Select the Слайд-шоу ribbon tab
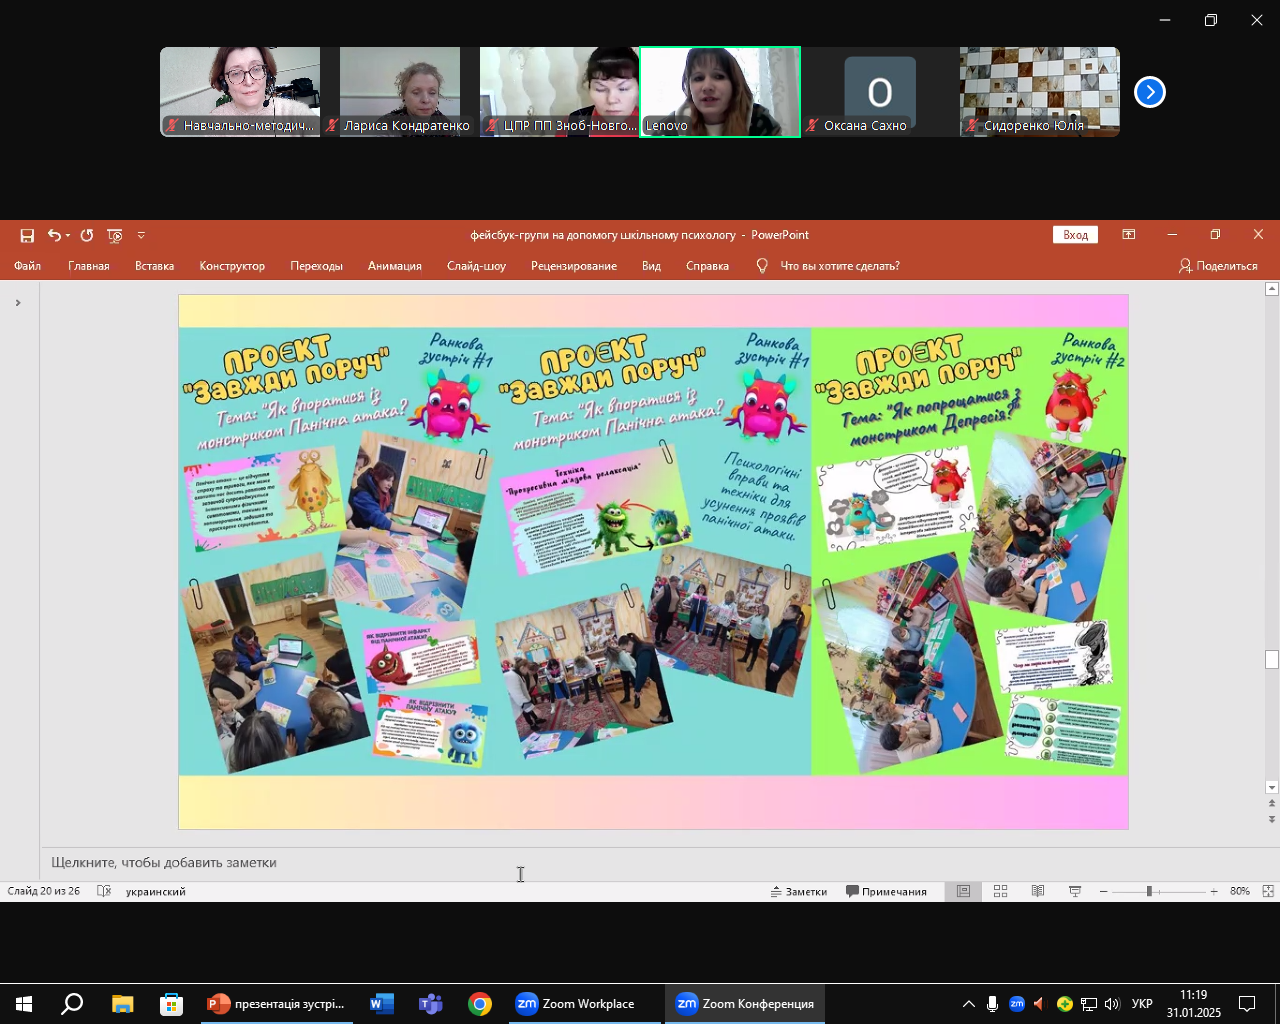The image size is (1280, 1024). [477, 266]
